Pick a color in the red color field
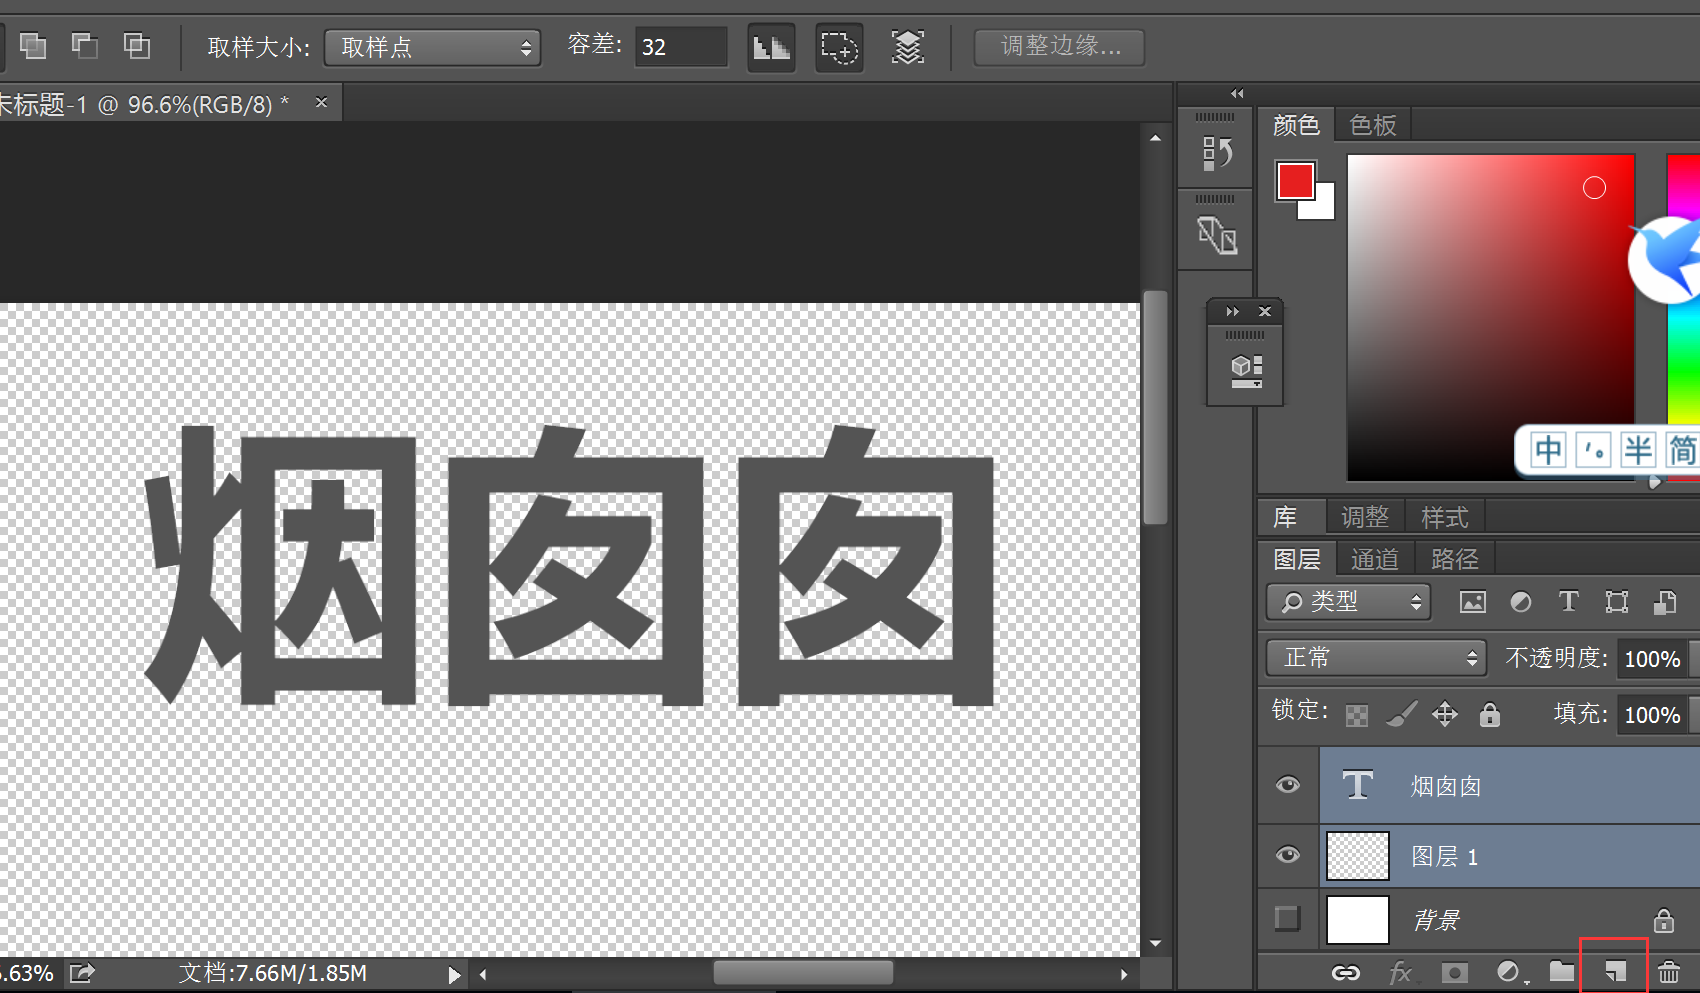This screenshot has height=993, width=1700. [1490, 317]
